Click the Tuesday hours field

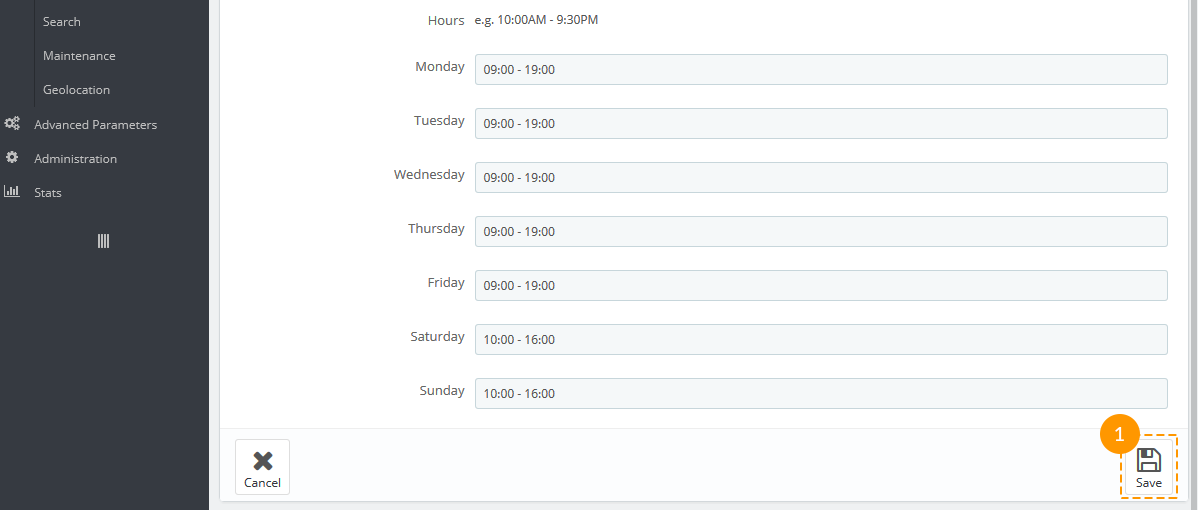tap(821, 124)
